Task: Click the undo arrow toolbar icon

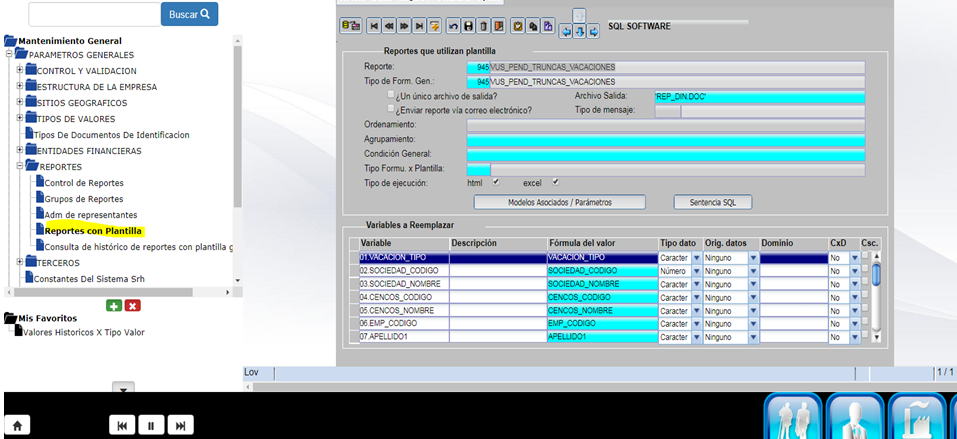Action: click(453, 26)
